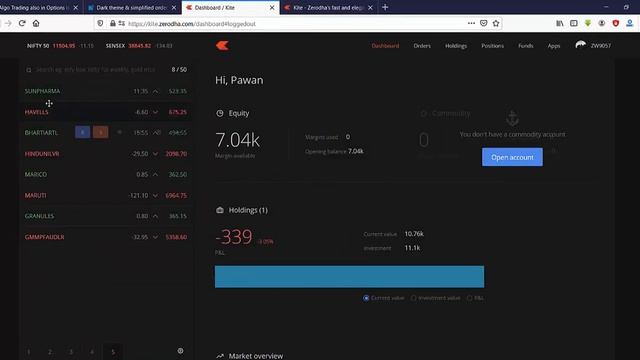This screenshot has height=360, width=640.
Task: Switch to watchlist page 2
Action: [x=50, y=351]
